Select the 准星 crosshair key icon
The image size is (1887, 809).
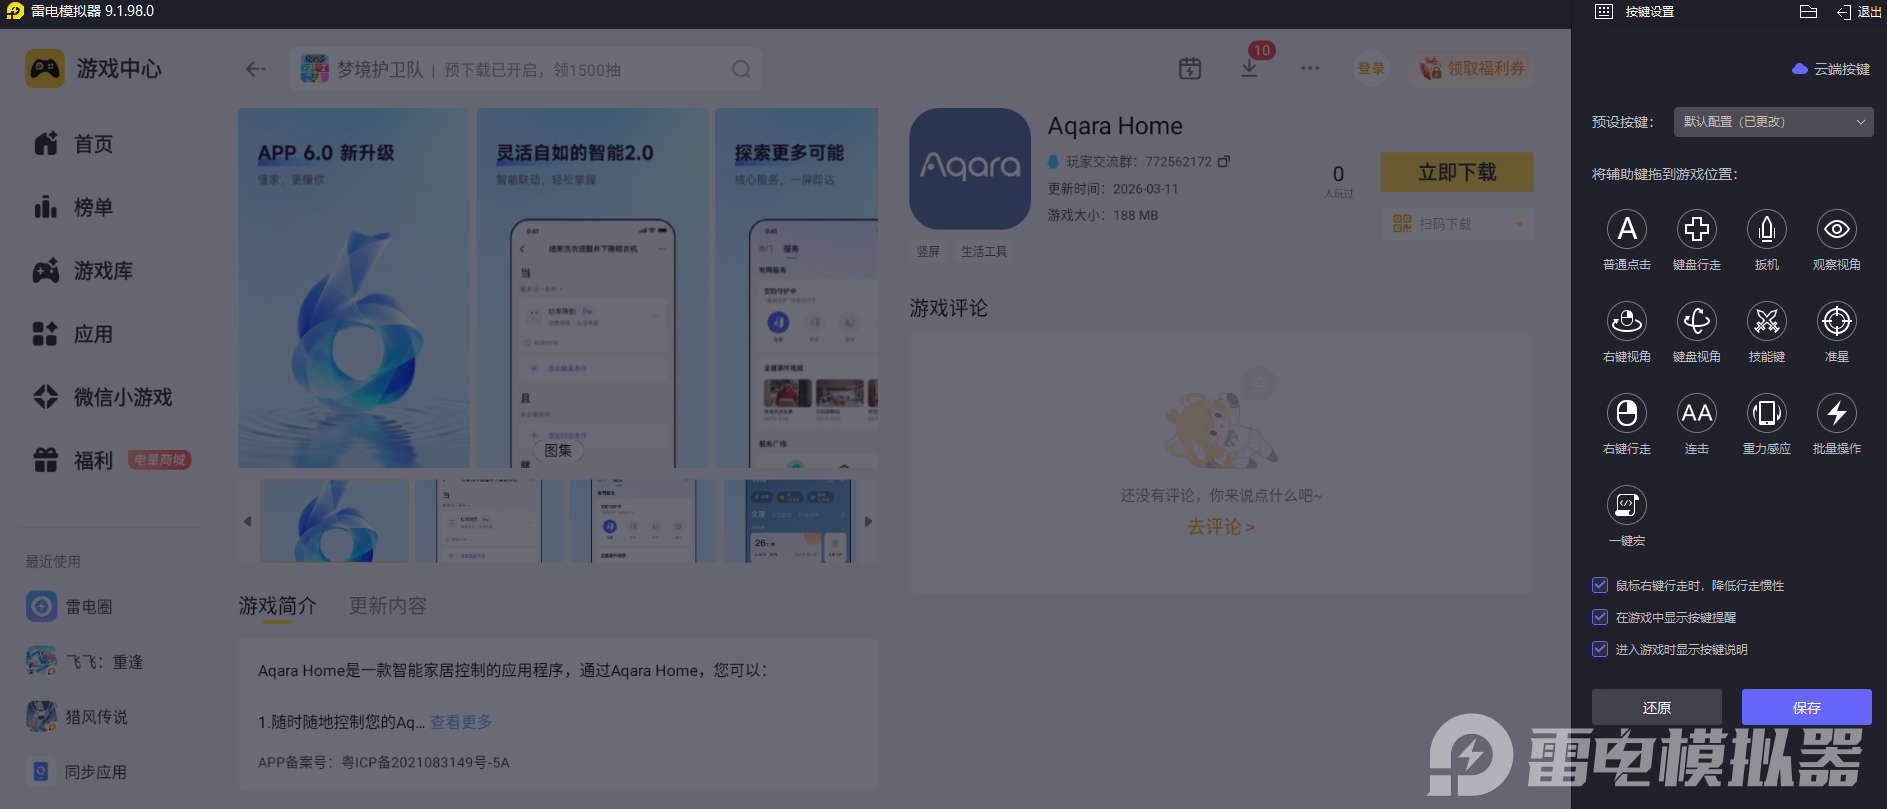pyautogui.click(x=1836, y=322)
